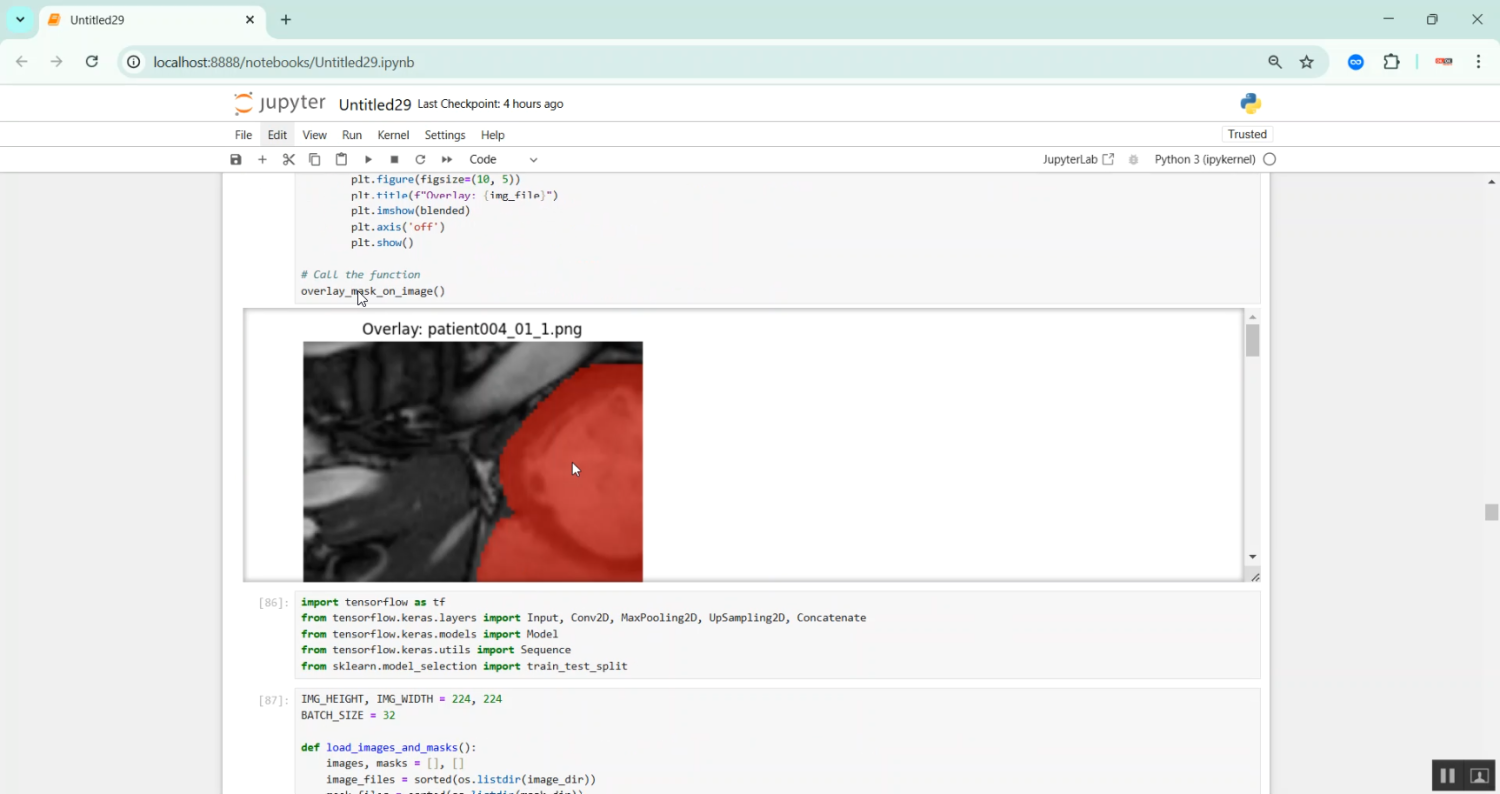
Task: Open the Kernel menu
Action: point(393,135)
